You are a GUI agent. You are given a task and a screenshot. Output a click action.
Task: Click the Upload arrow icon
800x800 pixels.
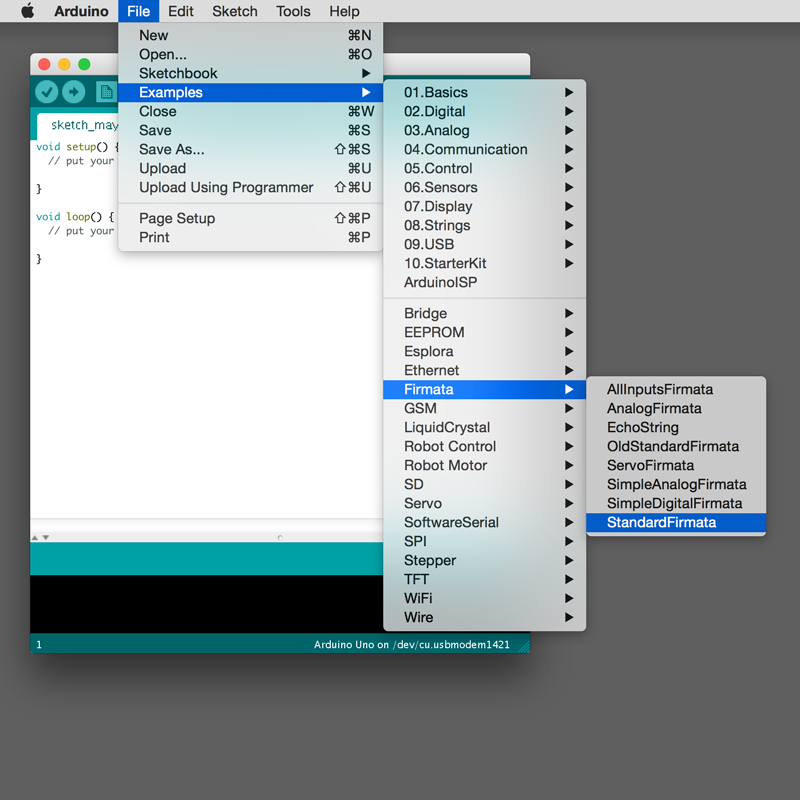pyautogui.click(x=75, y=92)
